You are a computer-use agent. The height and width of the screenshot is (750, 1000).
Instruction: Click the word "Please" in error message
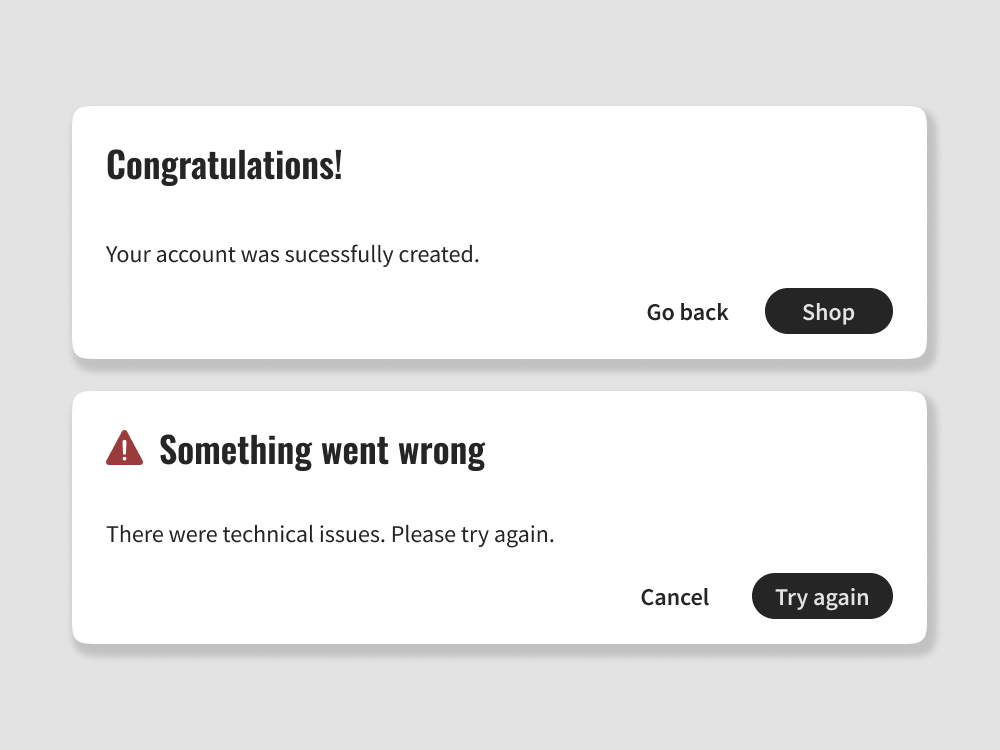tap(423, 535)
